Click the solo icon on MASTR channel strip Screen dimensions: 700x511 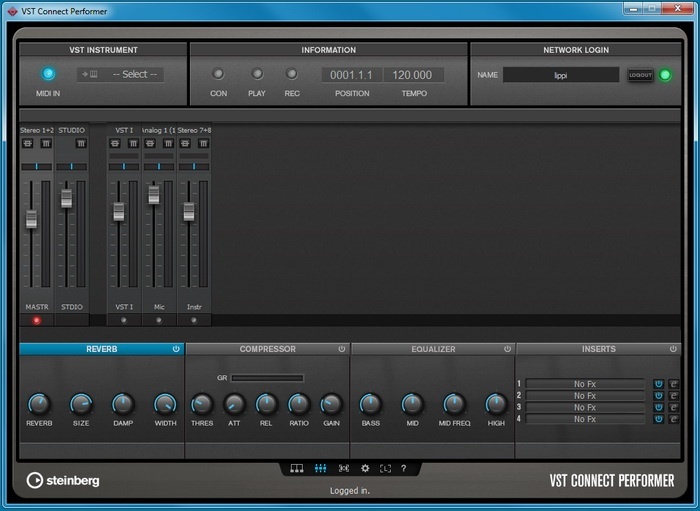(28, 143)
